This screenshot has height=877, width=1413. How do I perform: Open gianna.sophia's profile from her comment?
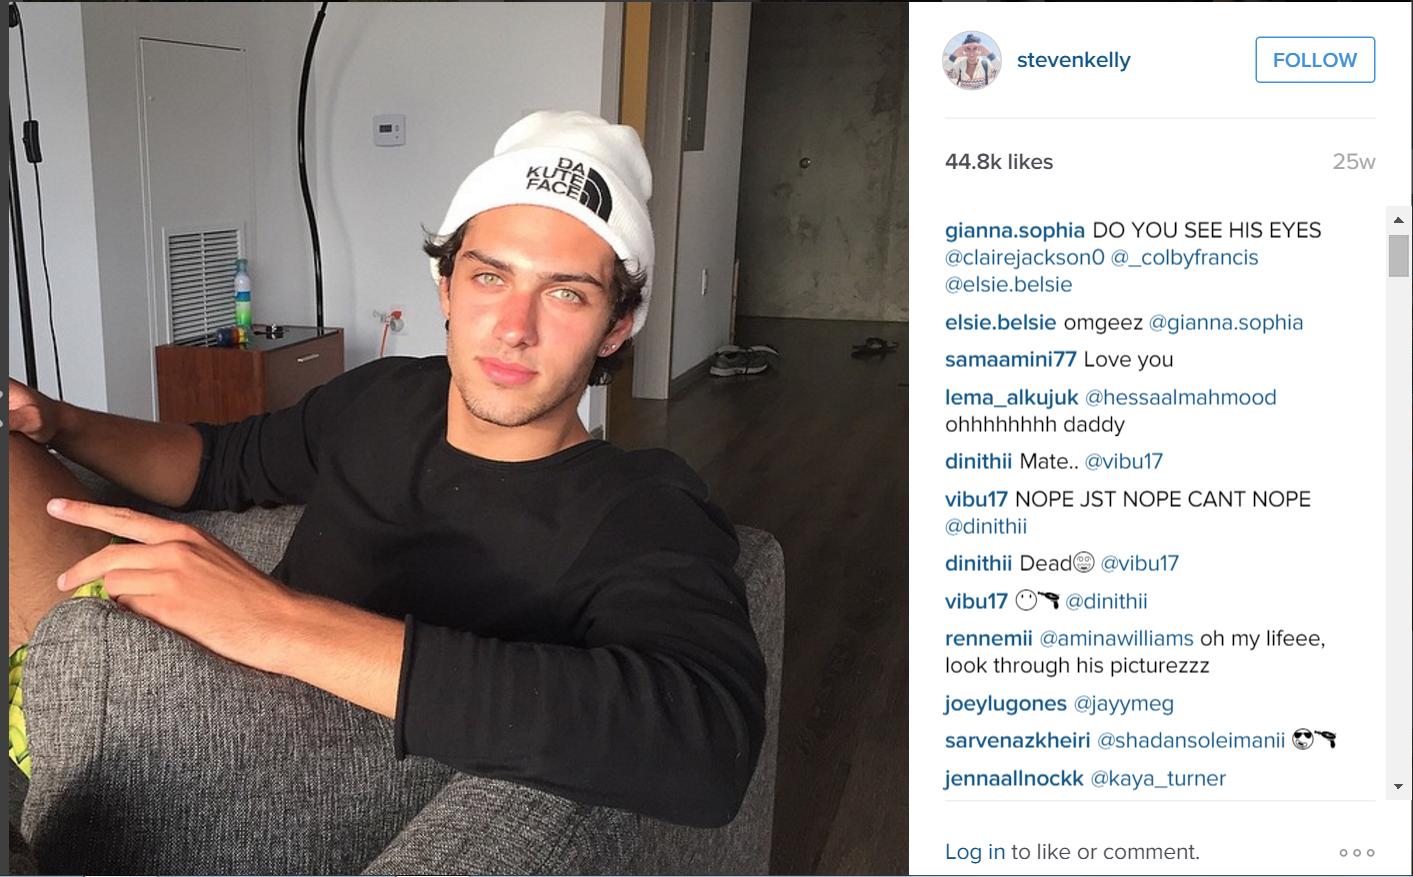tap(1014, 230)
